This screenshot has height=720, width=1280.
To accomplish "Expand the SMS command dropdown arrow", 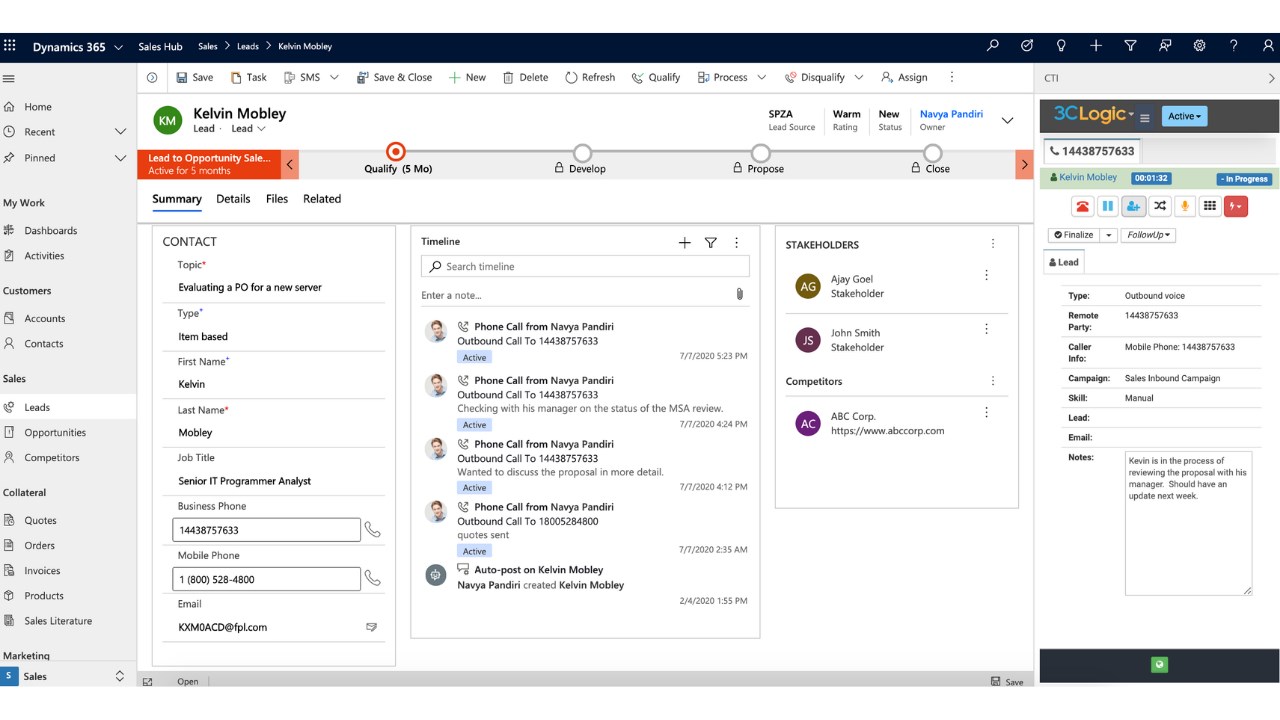I will point(334,77).
